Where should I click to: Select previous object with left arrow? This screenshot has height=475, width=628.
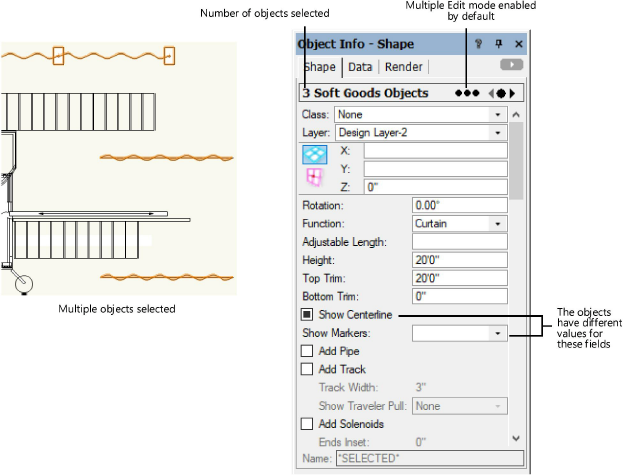pos(492,93)
